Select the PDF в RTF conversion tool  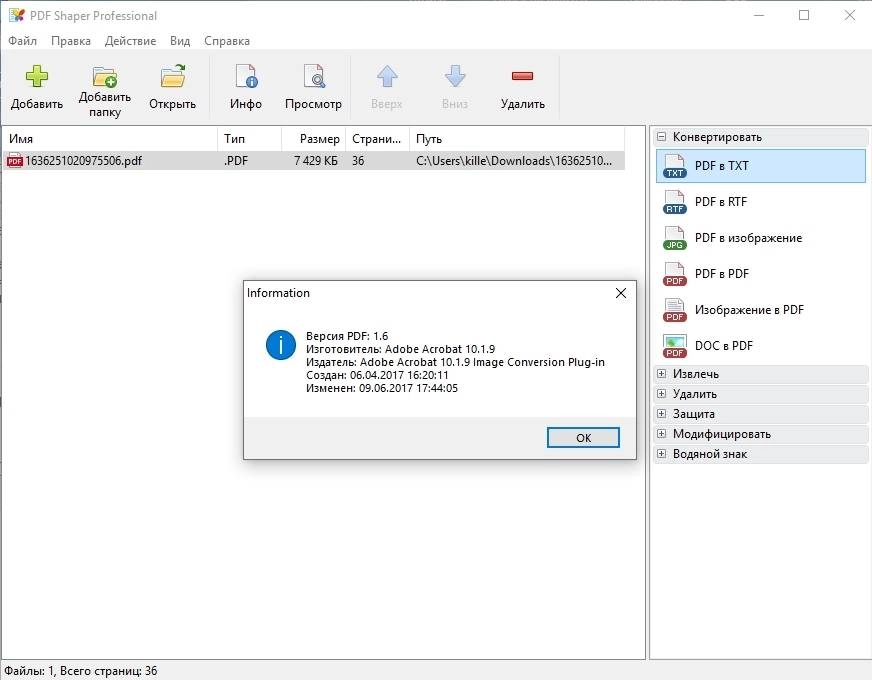[x=761, y=202]
